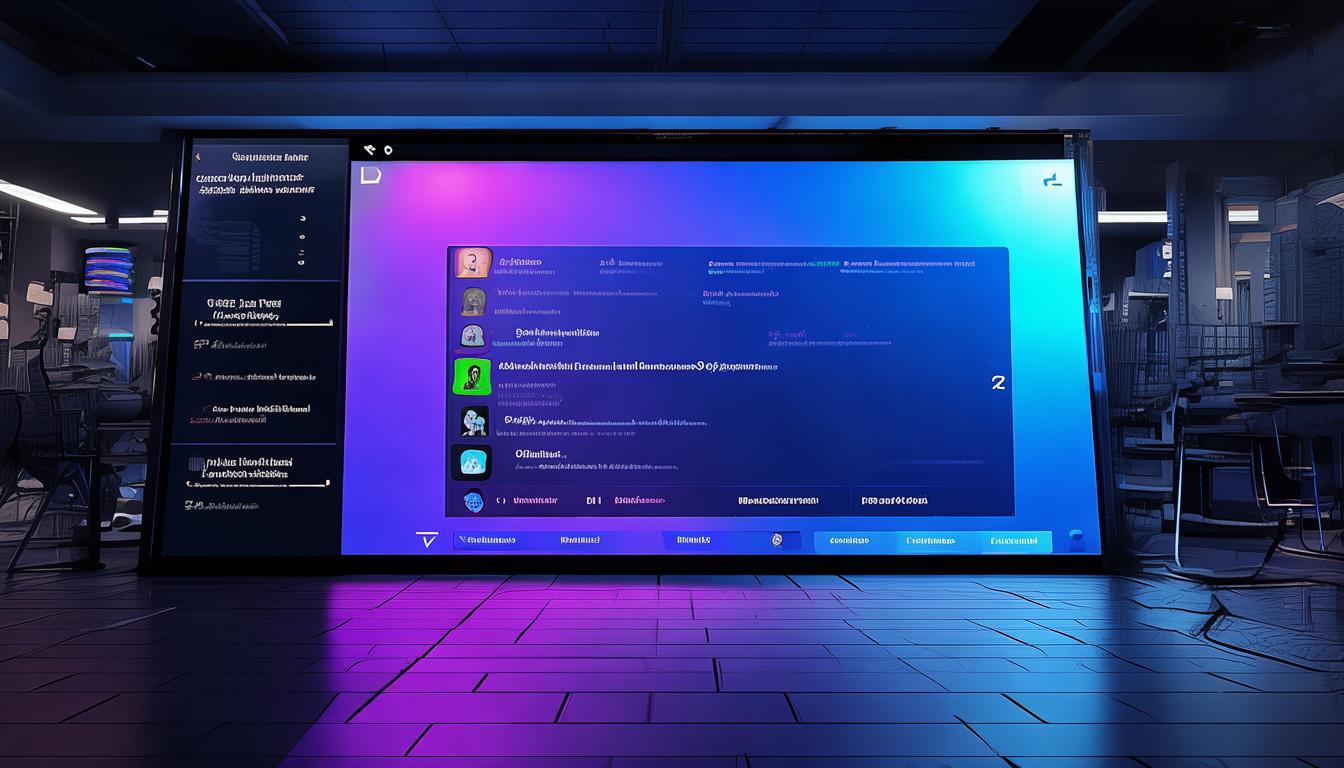
Task: Open the cyan avatar entry in the sixth row
Action: pyautogui.click(x=473, y=461)
